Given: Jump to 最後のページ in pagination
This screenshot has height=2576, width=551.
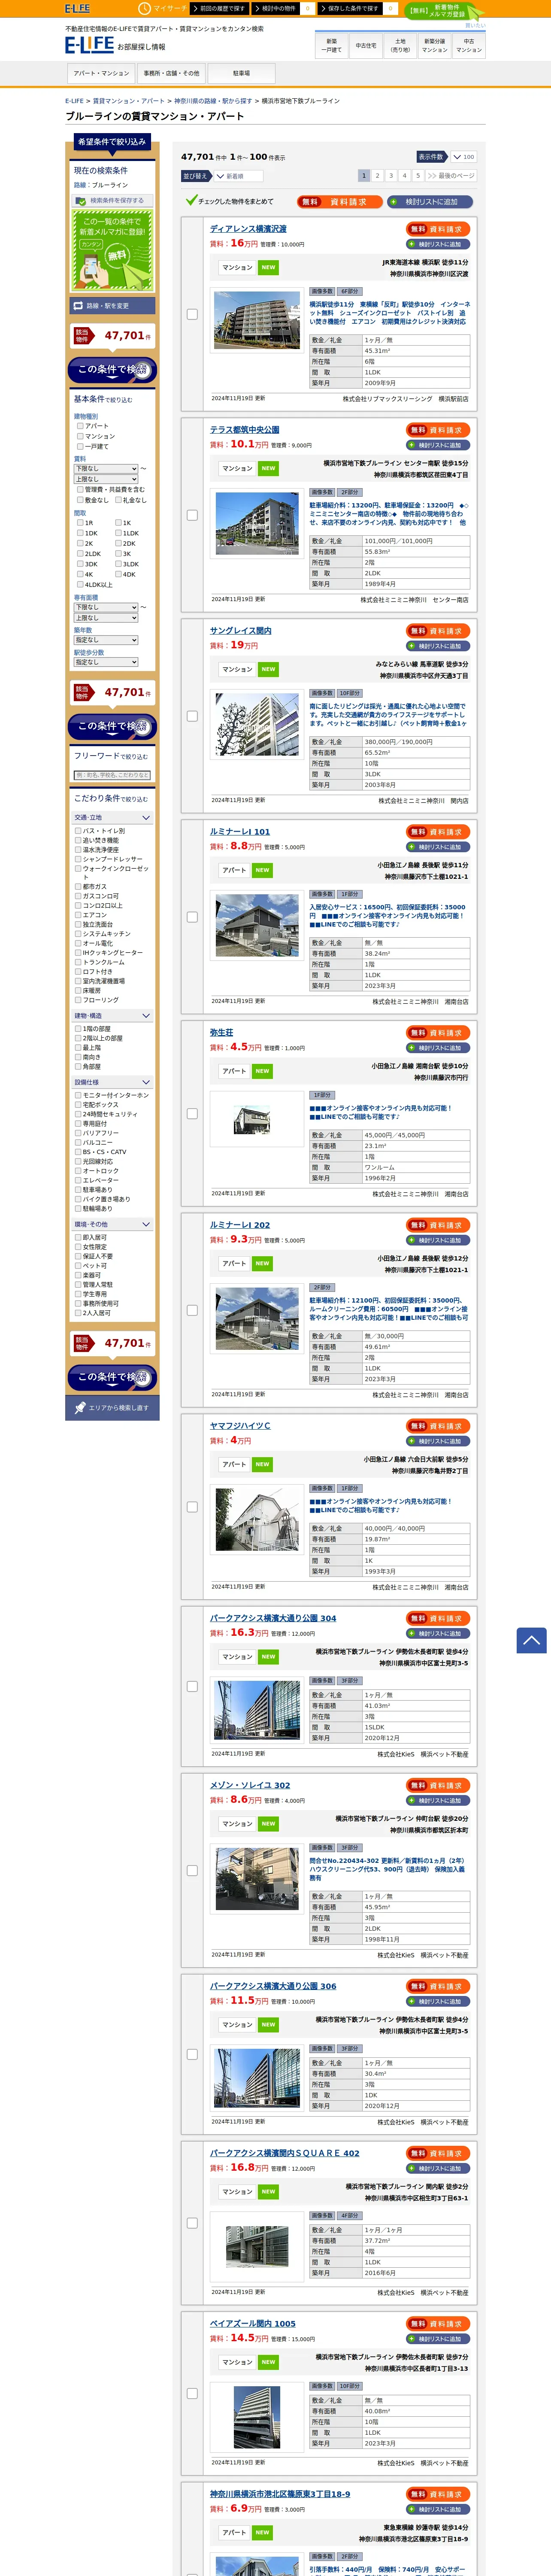Looking at the screenshot, I should (451, 175).
